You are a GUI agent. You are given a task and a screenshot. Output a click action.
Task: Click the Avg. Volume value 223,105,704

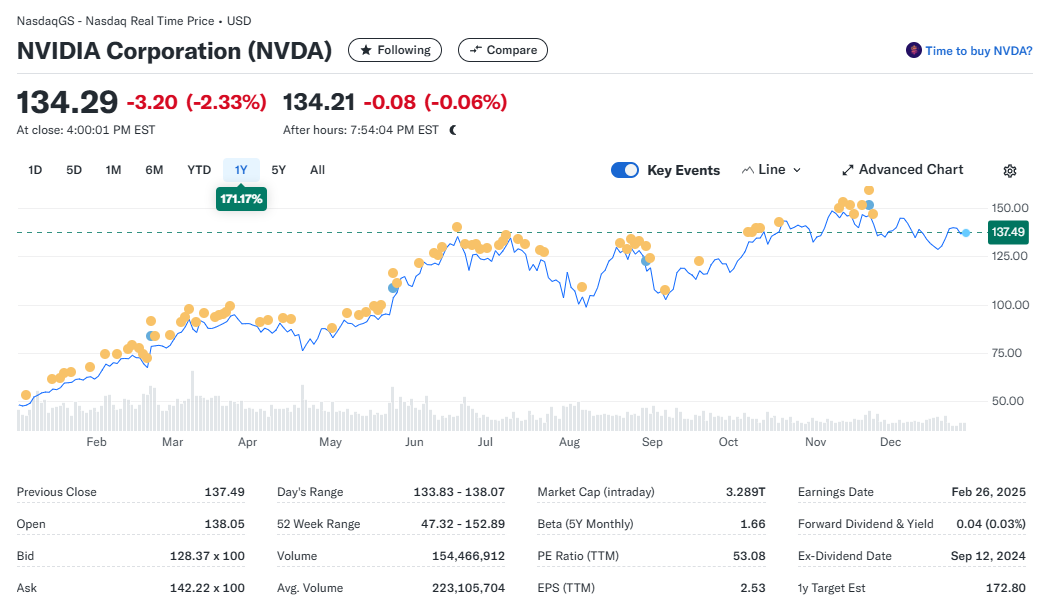(469, 588)
